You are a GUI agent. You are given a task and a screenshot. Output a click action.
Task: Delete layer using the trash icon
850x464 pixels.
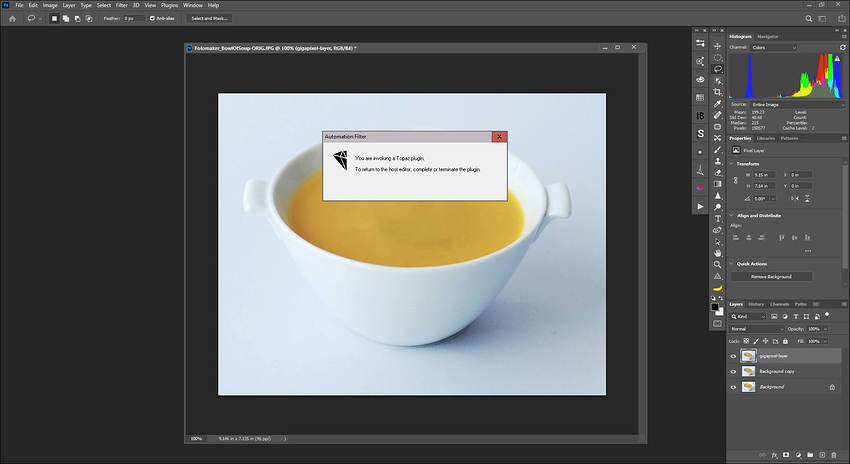pyautogui.click(x=834, y=455)
